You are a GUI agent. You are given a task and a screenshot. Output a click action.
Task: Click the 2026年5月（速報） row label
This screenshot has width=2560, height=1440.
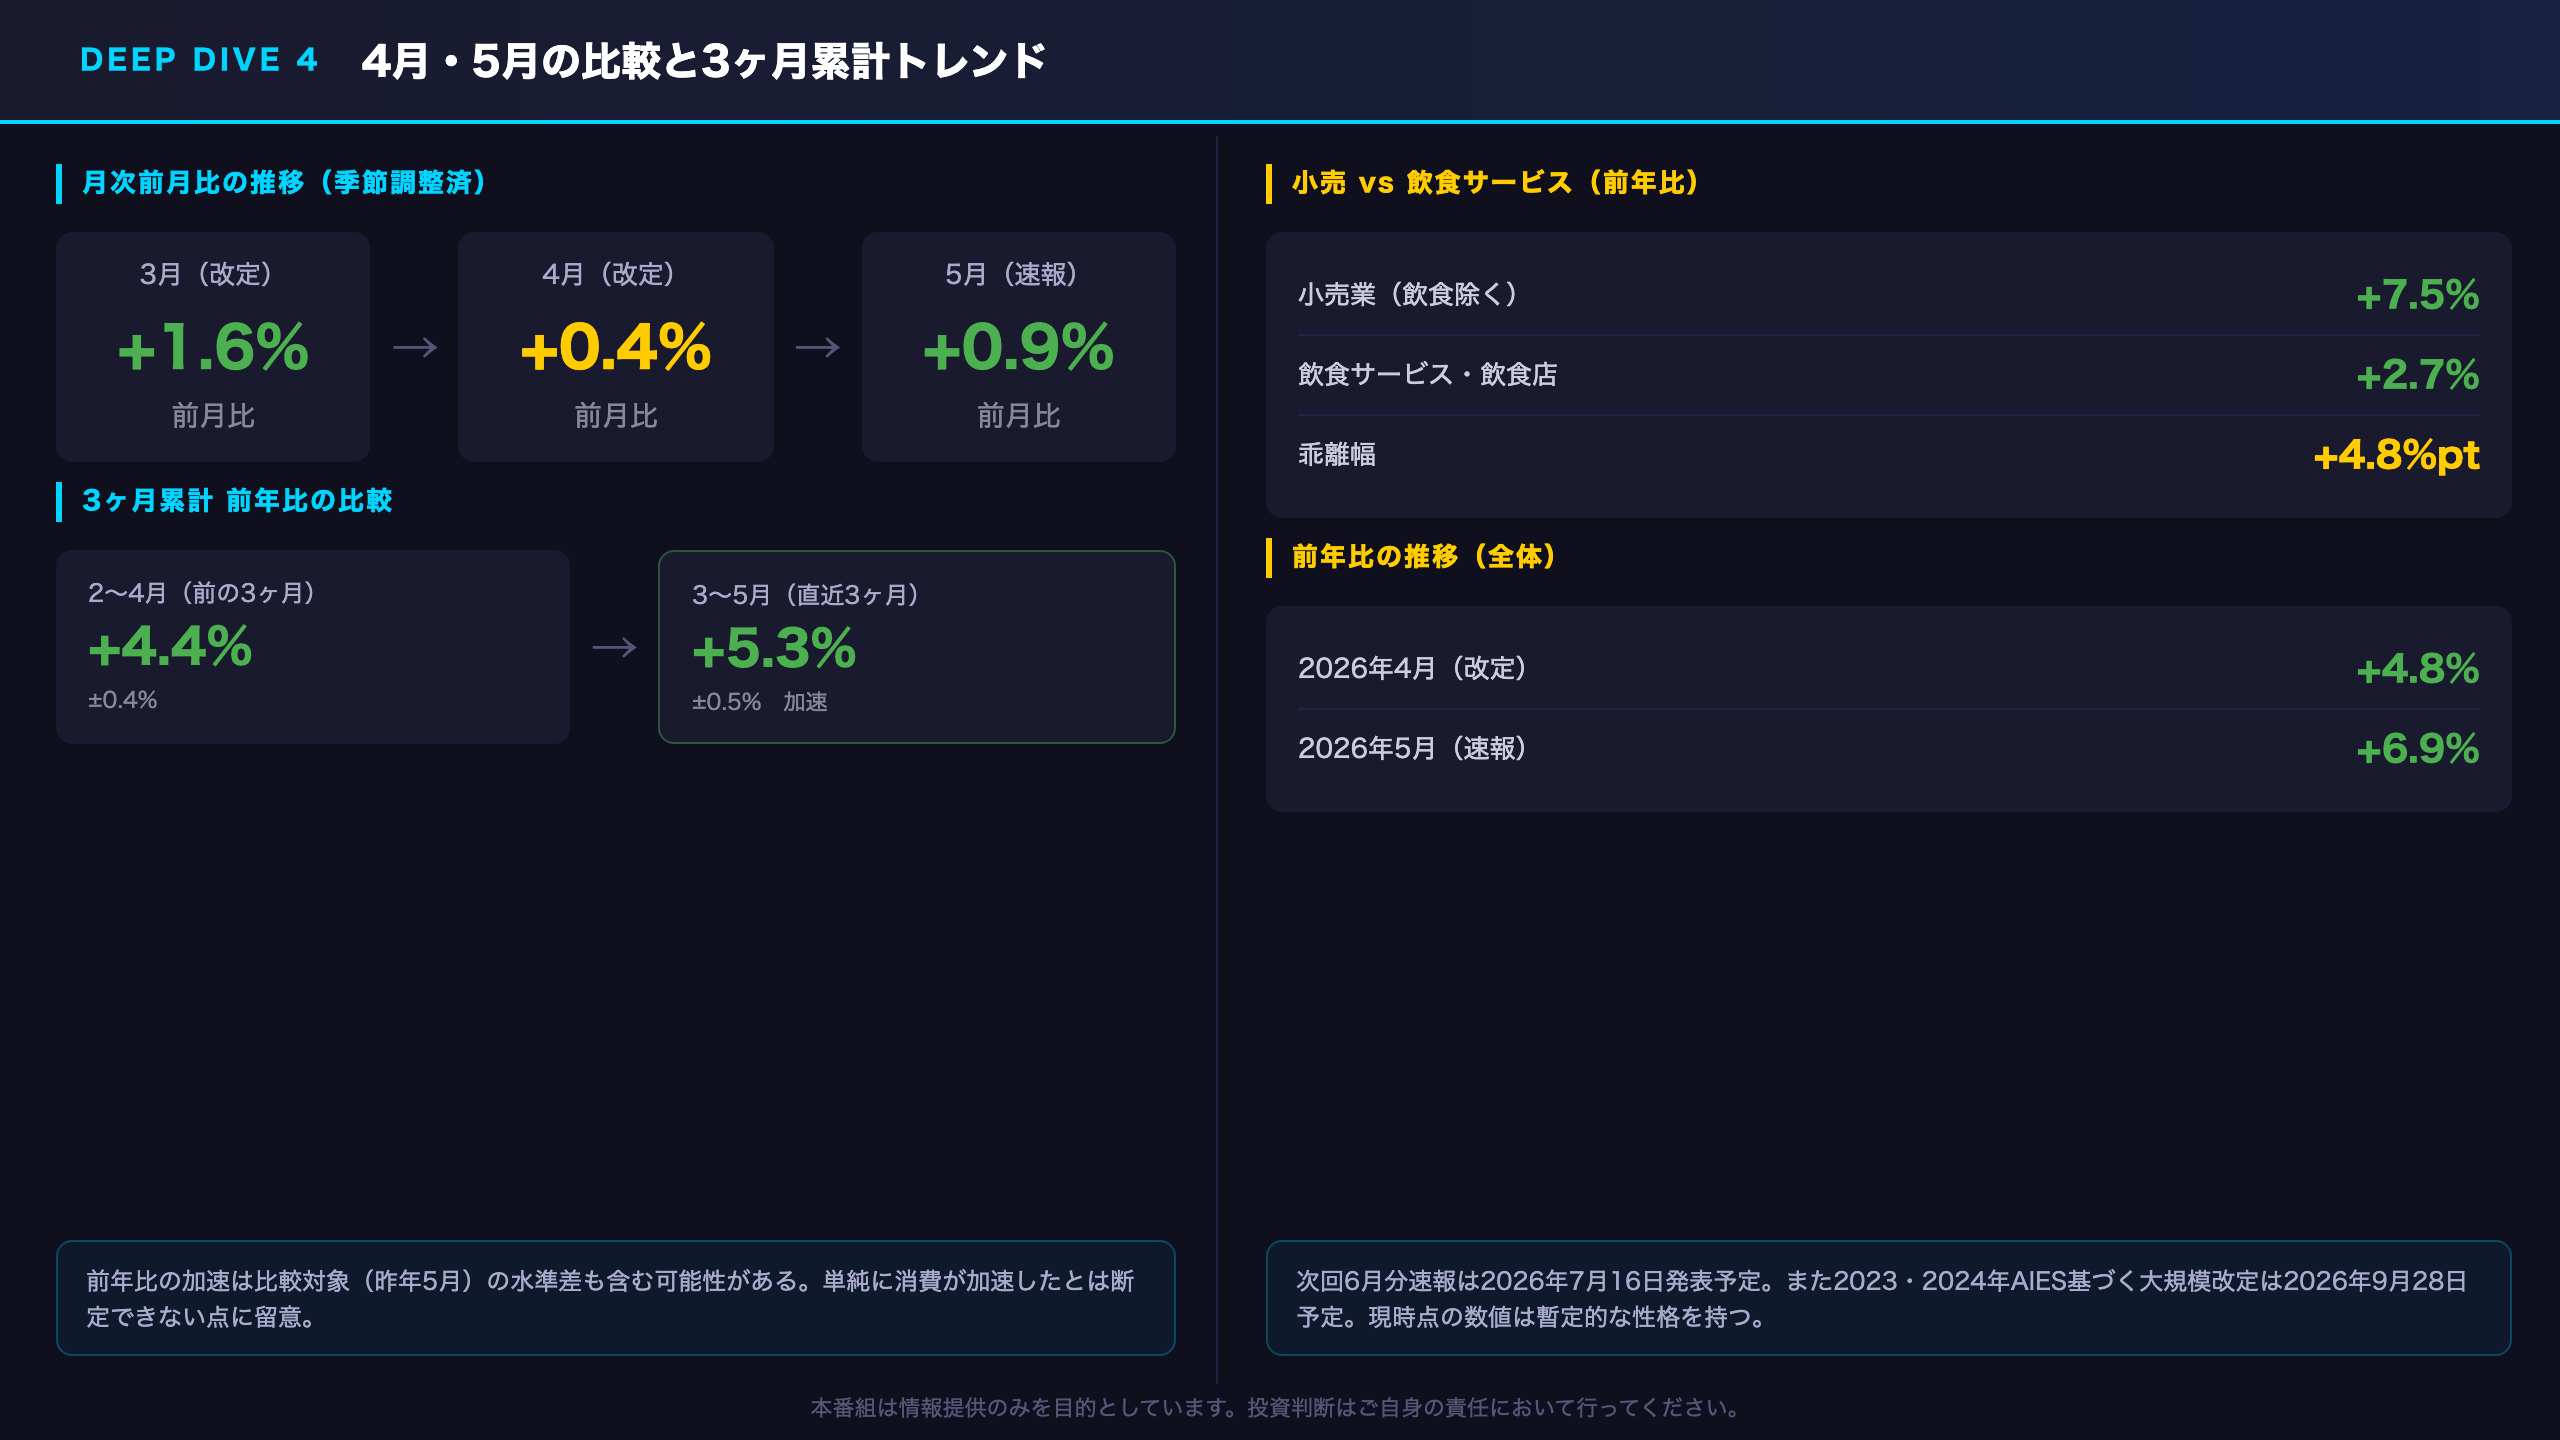[x=1413, y=748]
